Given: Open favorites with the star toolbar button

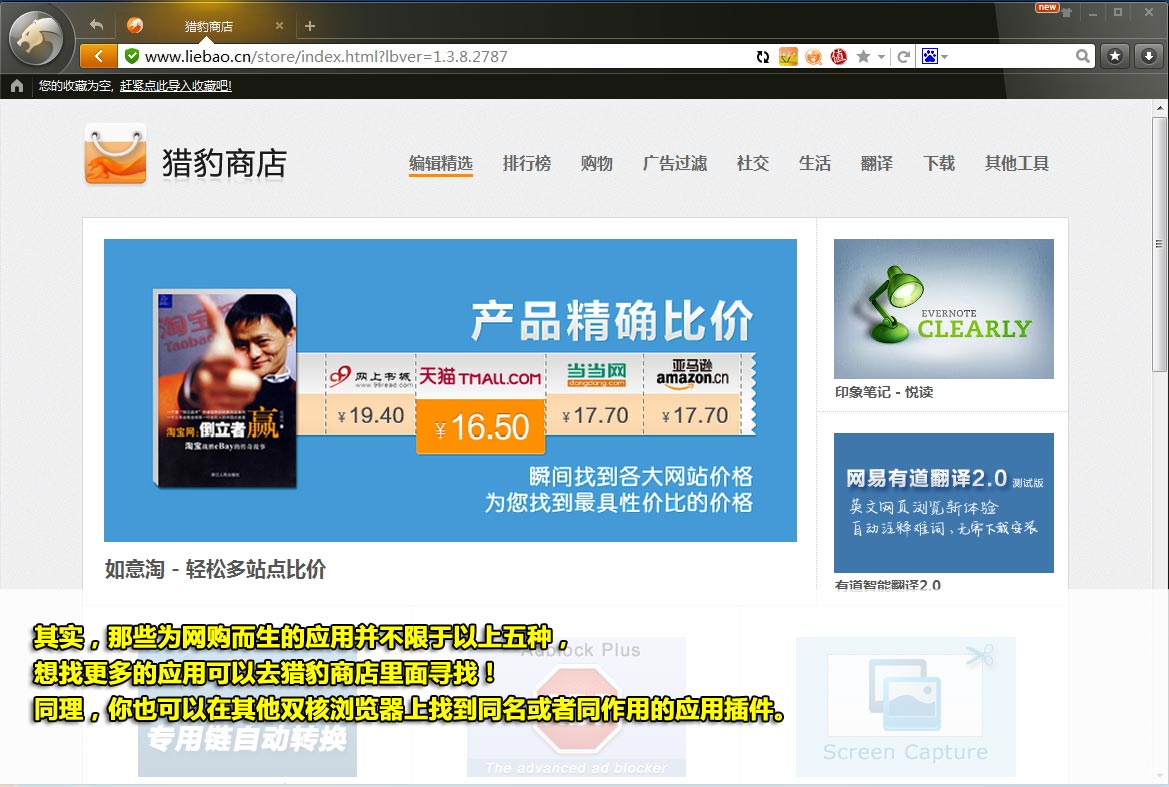Looking at the screenshot, I should coord(1115,56).
